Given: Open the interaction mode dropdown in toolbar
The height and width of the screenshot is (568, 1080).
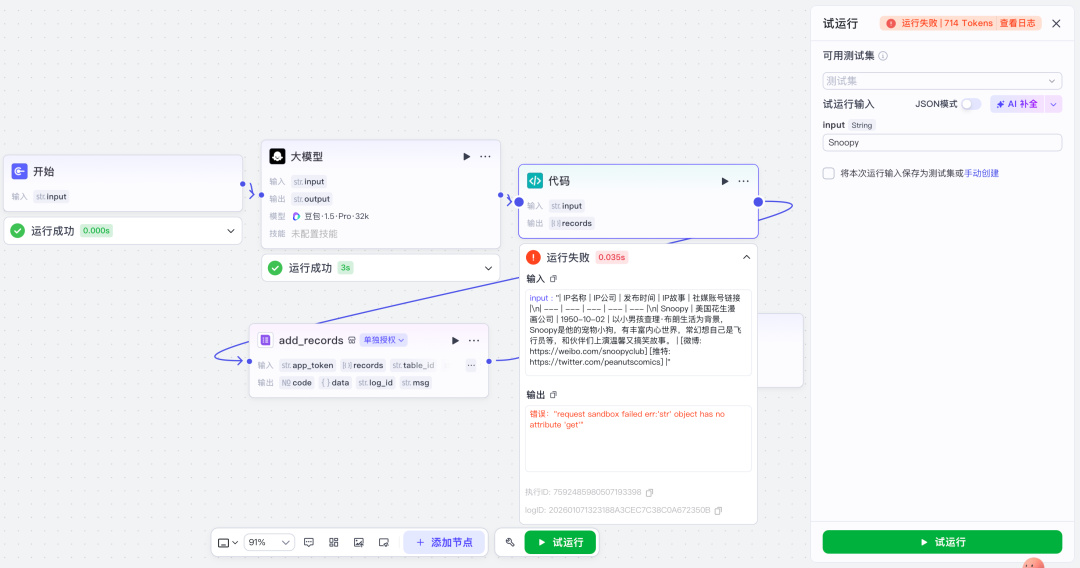Looking at the screenshot, I should point(228,543).
